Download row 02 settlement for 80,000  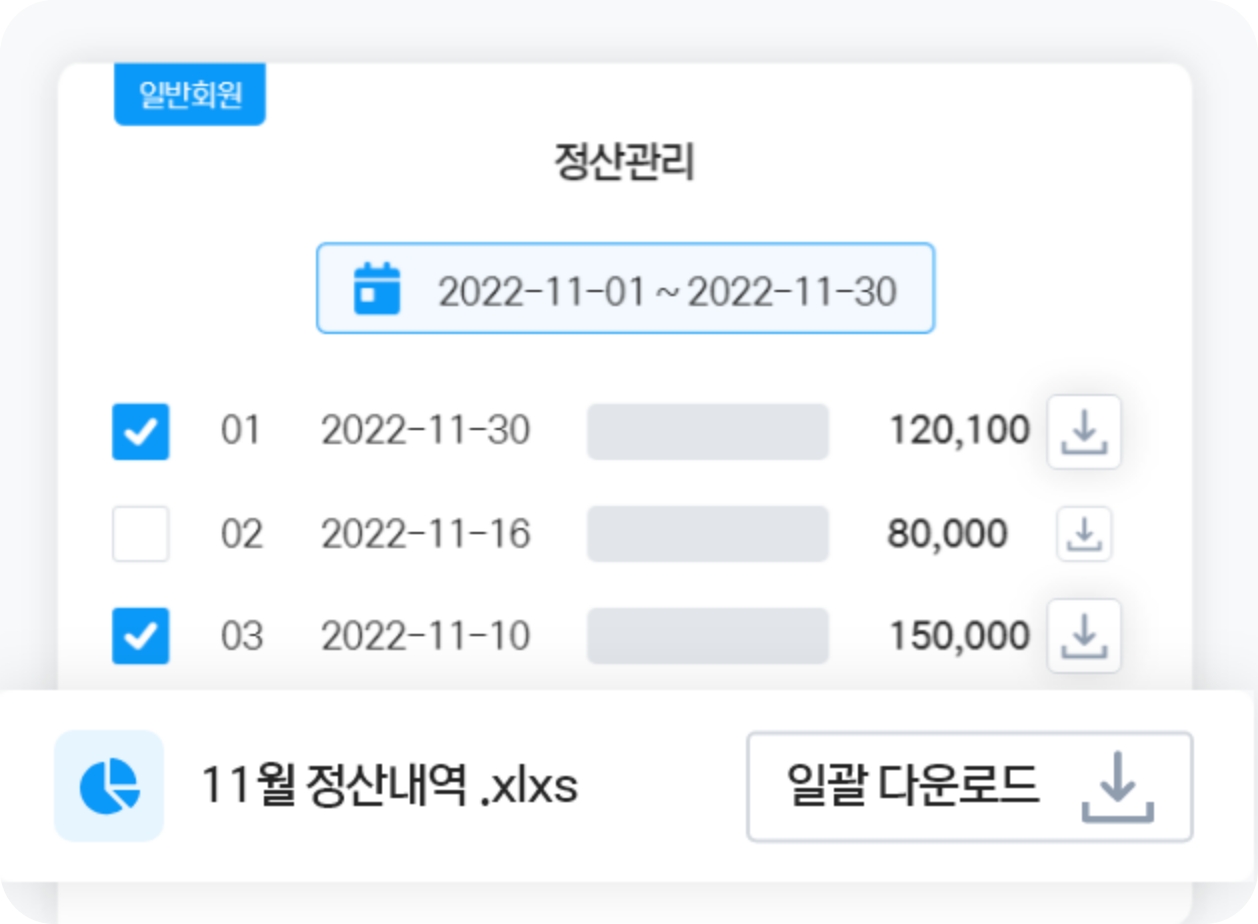coord(1084,534)
